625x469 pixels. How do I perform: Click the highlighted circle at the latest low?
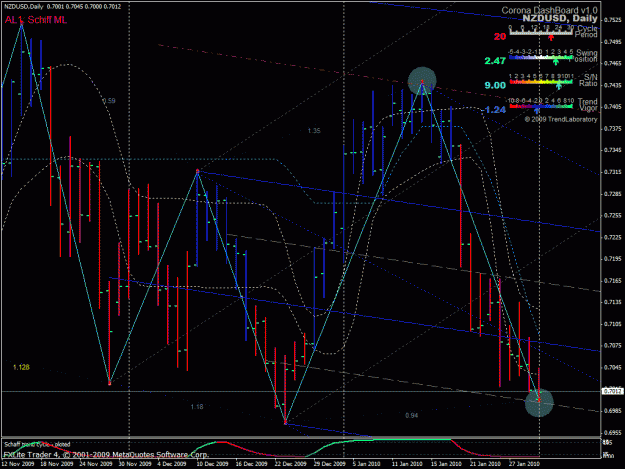[539, 402]
